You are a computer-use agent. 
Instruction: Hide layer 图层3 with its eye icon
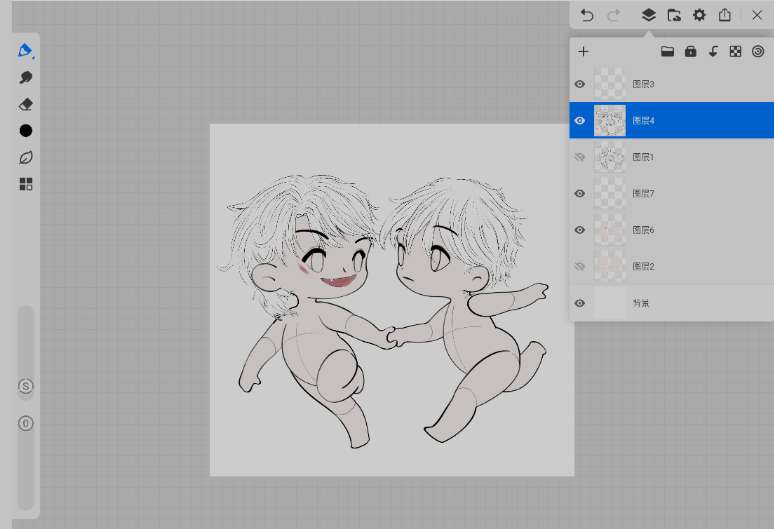[580, 84]
